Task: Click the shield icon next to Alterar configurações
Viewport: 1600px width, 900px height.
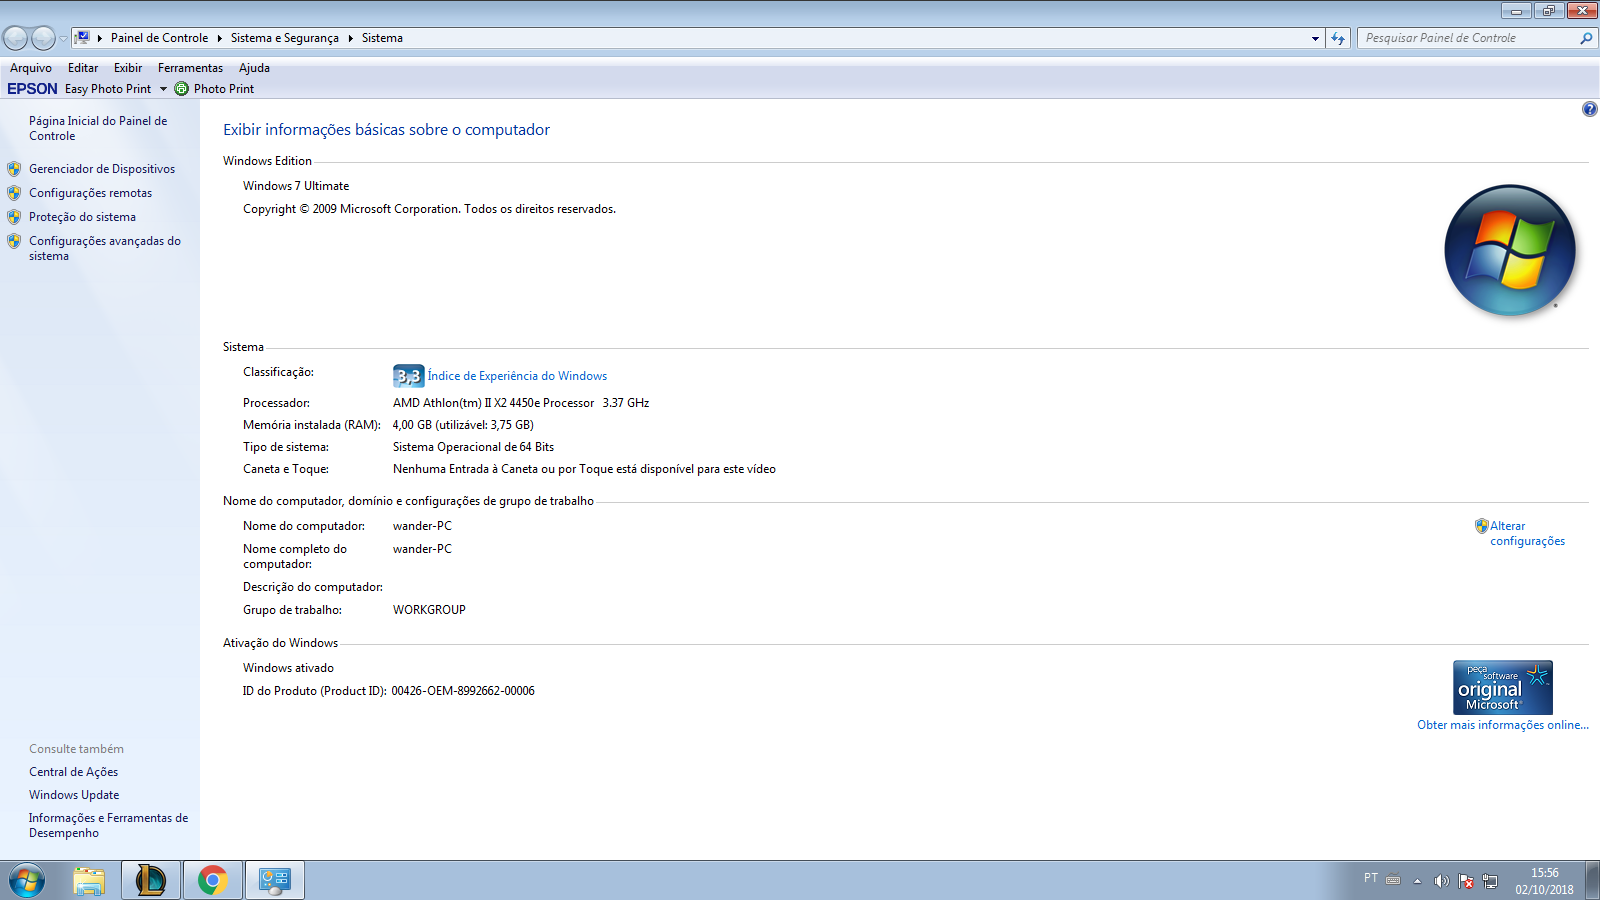Action: [x=1482, y=526]
